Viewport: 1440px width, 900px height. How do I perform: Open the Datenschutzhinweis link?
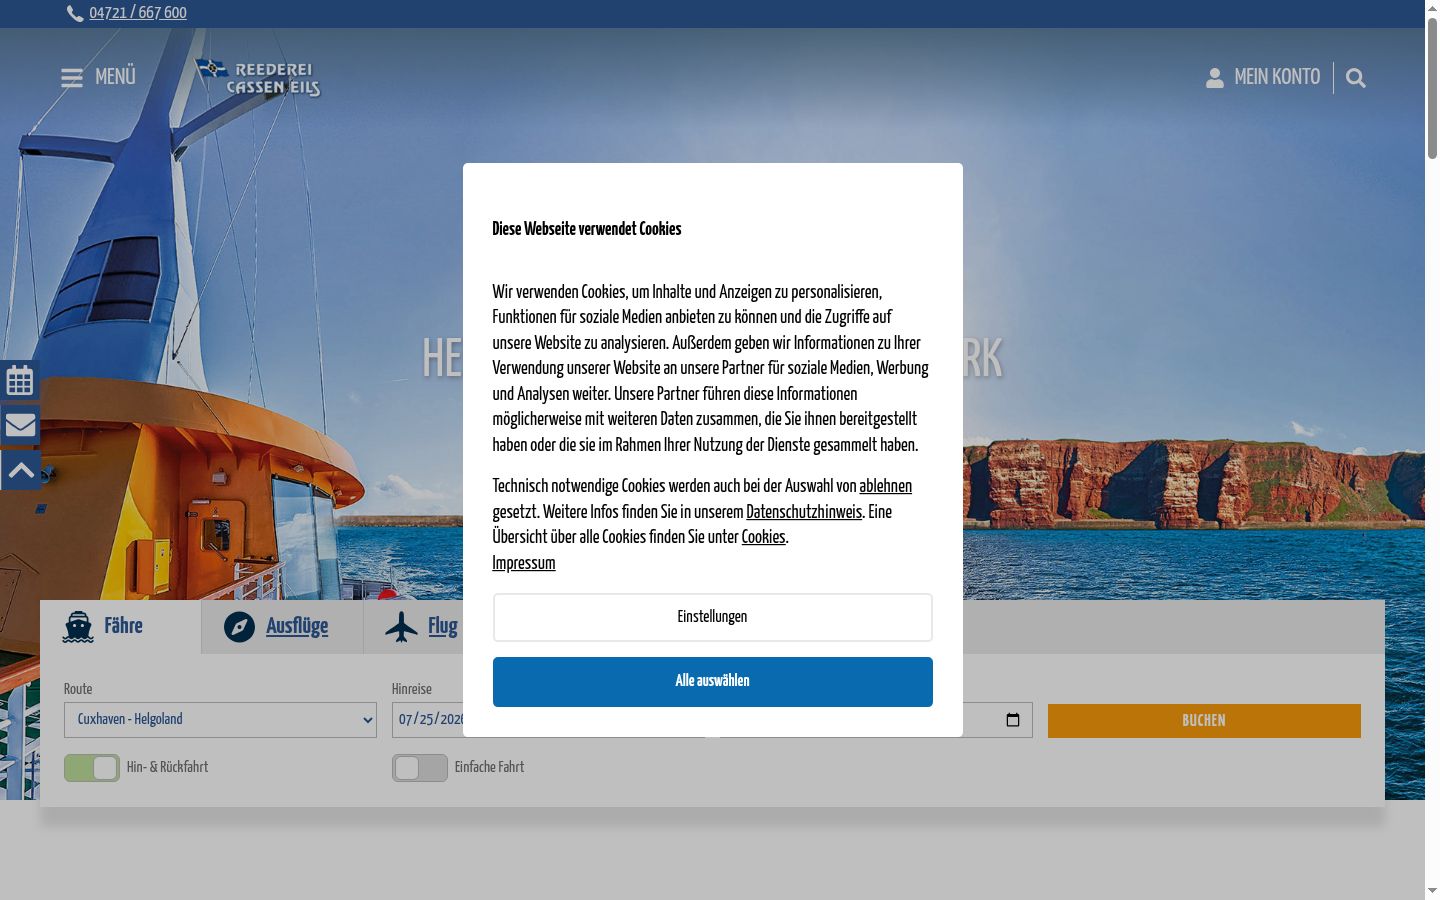click(x=804, y=512)
